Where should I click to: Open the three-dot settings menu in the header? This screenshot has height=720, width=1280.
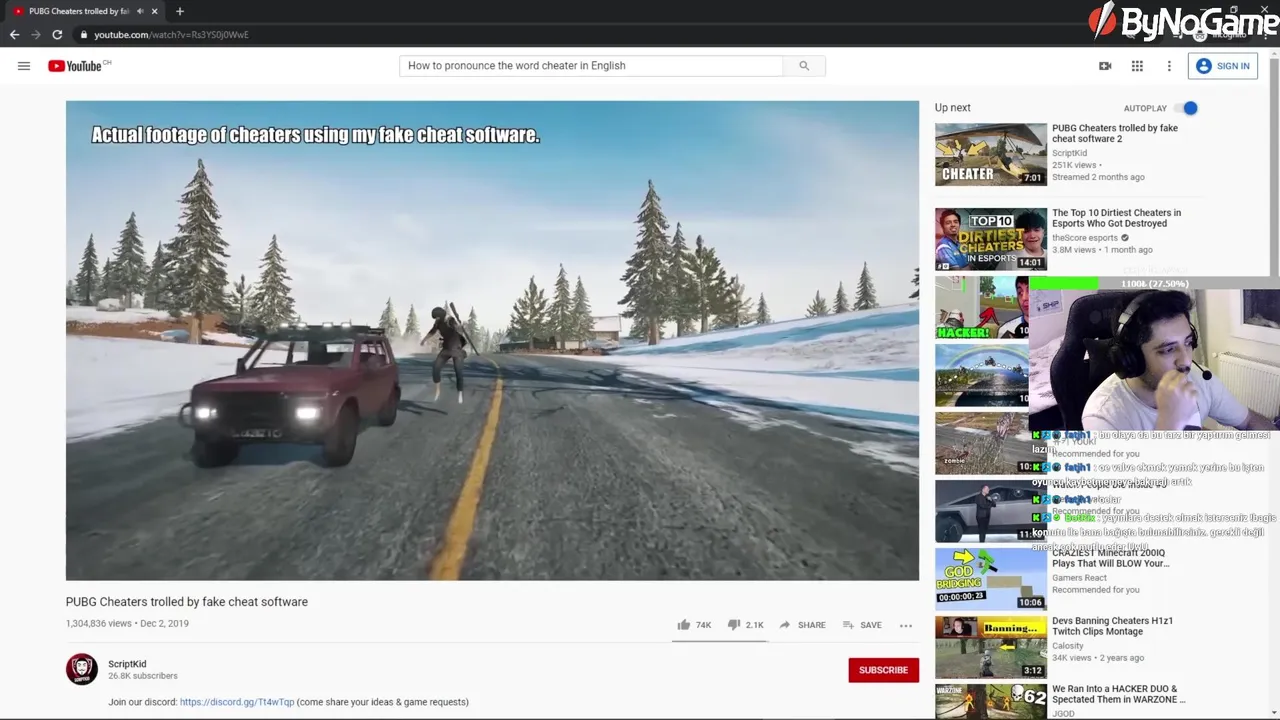coord(1169,66)
